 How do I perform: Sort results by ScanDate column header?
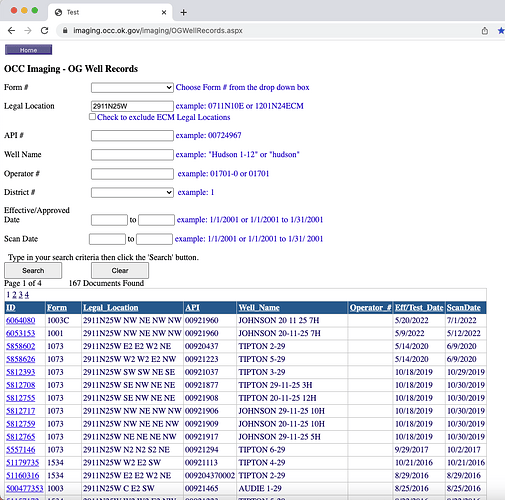pyautogui.click(x=464, y=308)
